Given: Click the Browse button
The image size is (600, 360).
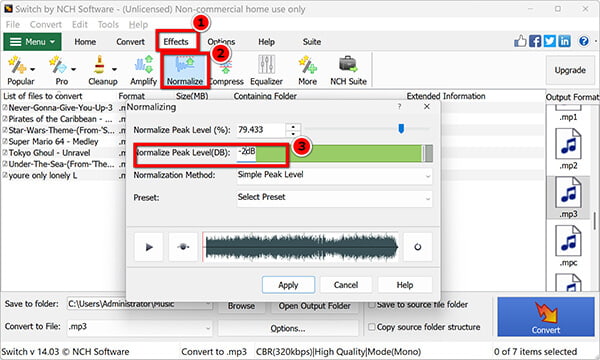Looking at the screenshot, I should click(241, 306).
